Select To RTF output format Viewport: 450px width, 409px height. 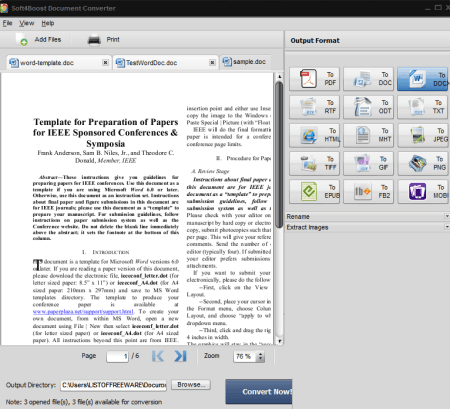(x=314, y=107)
